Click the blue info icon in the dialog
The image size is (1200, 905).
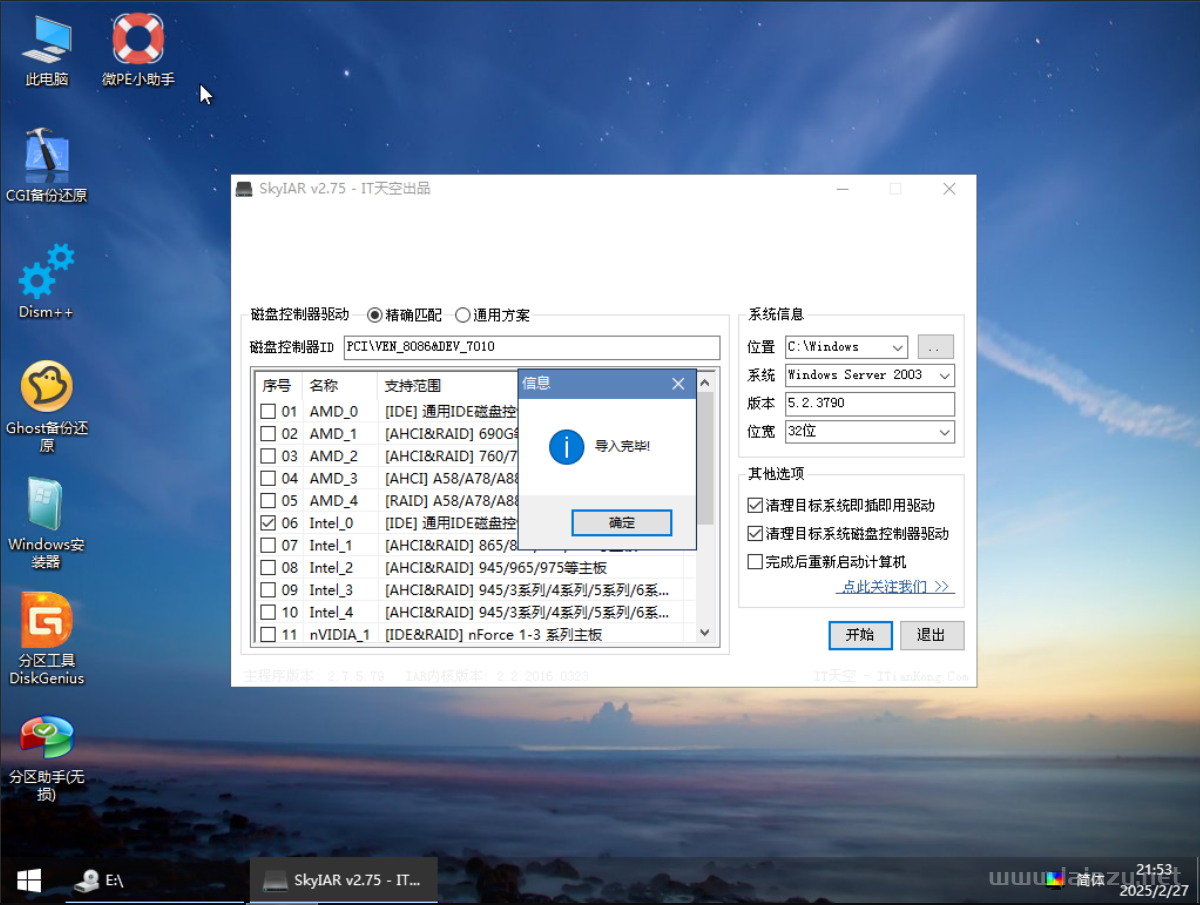pyautogui.click(x=566, y=446)
